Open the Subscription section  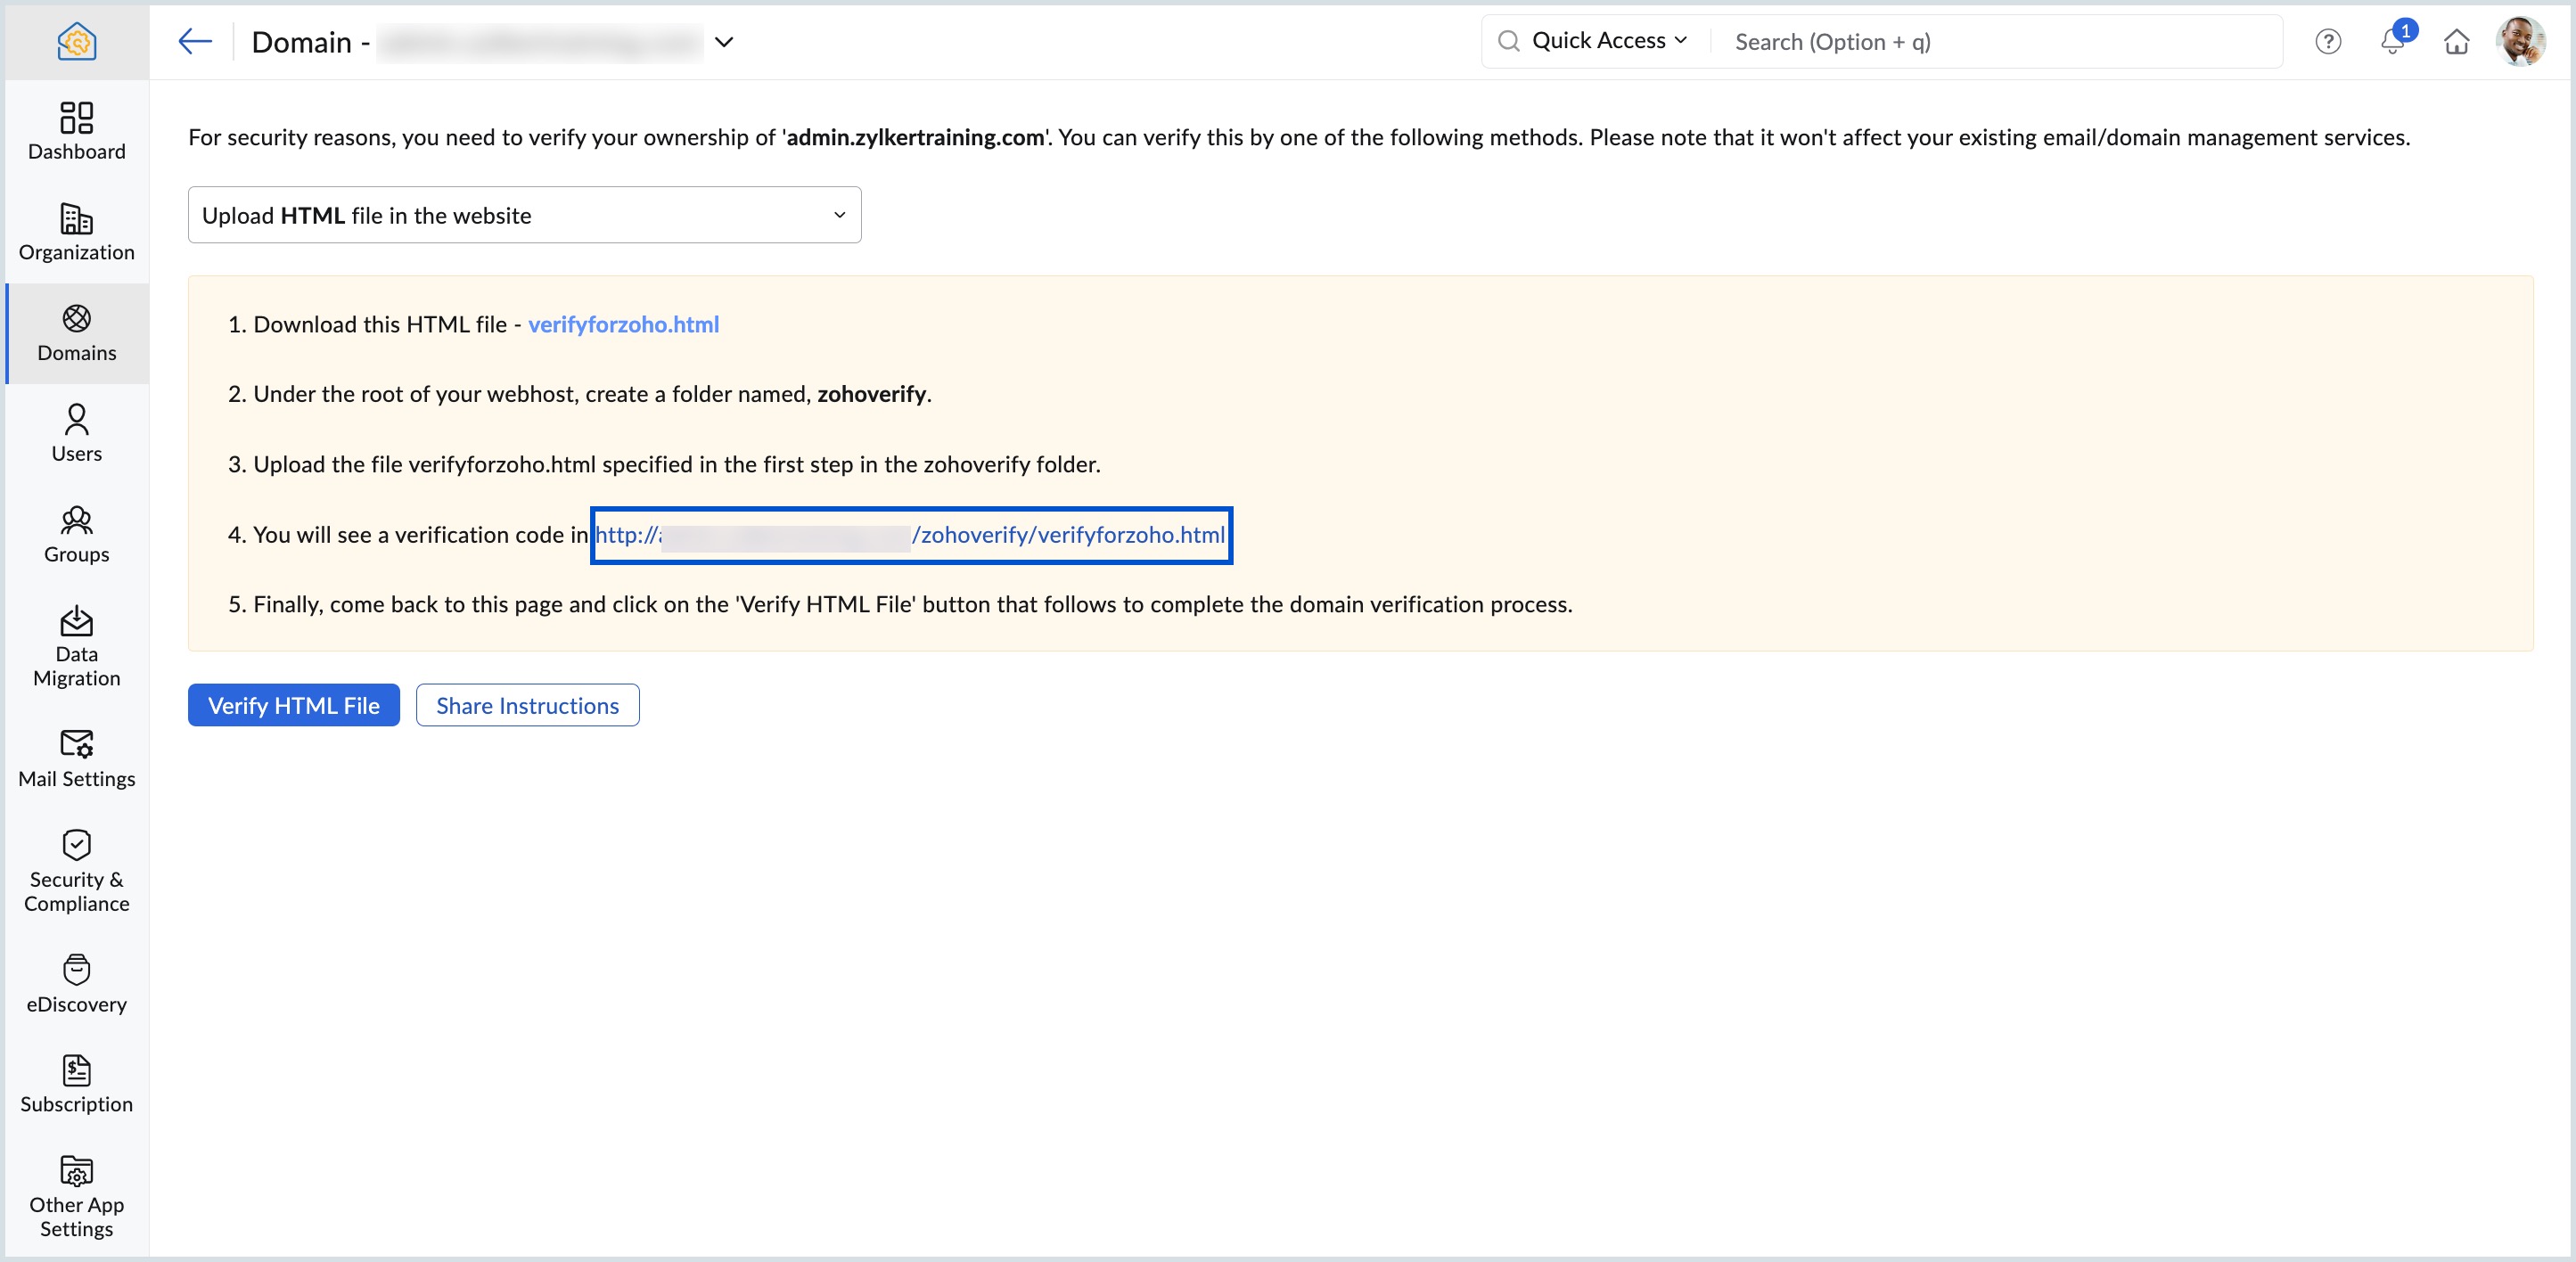point(77,1083)
